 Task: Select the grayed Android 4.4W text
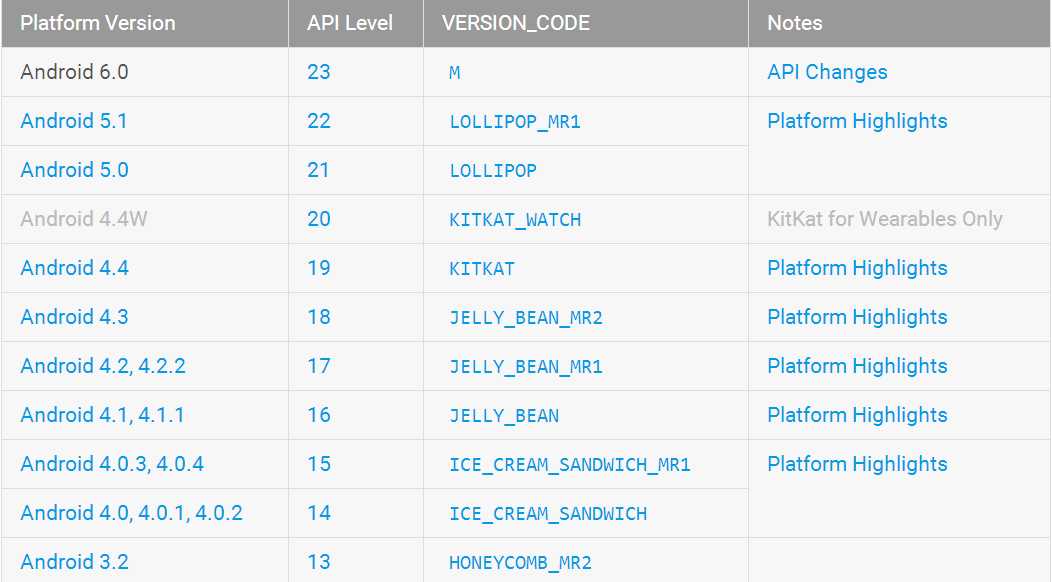coord(84,219)
